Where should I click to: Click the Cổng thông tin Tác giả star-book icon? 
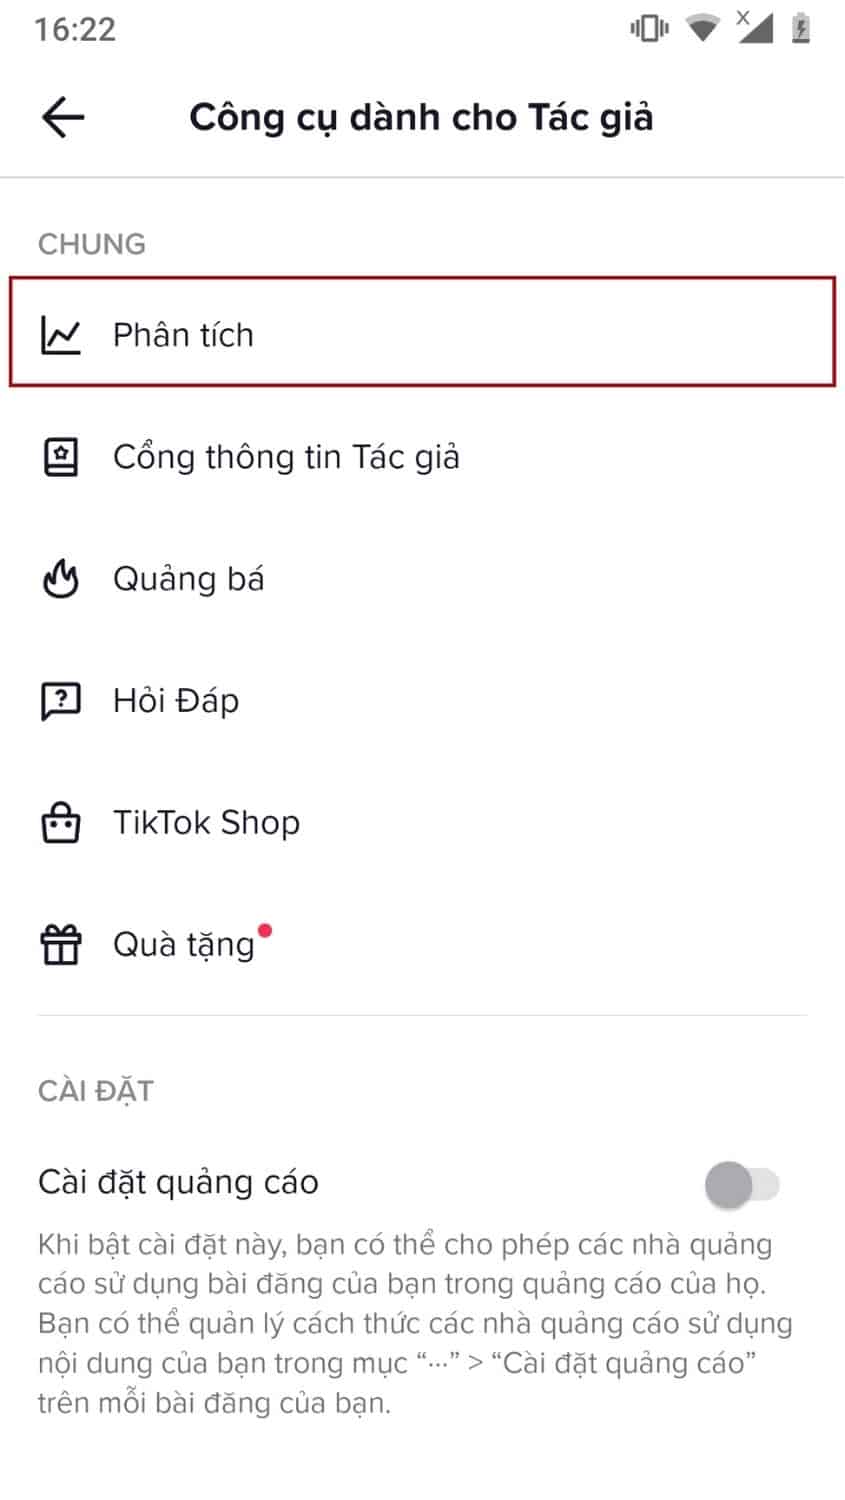point(60,457)
